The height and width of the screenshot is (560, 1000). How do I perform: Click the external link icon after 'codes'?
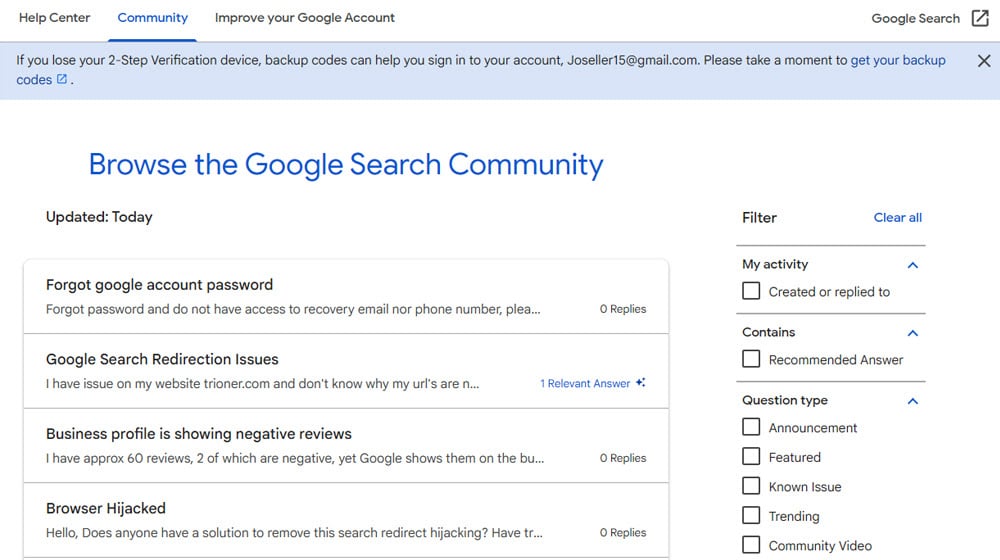62,80
